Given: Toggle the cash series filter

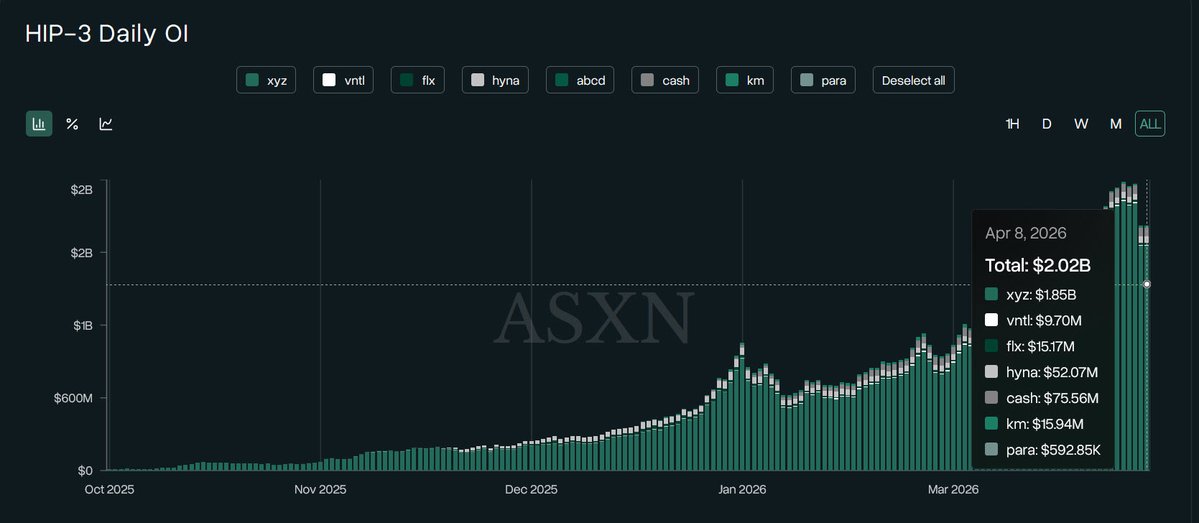Looking at the screenshot, I should pyautogui.click(x=666, y=80).
